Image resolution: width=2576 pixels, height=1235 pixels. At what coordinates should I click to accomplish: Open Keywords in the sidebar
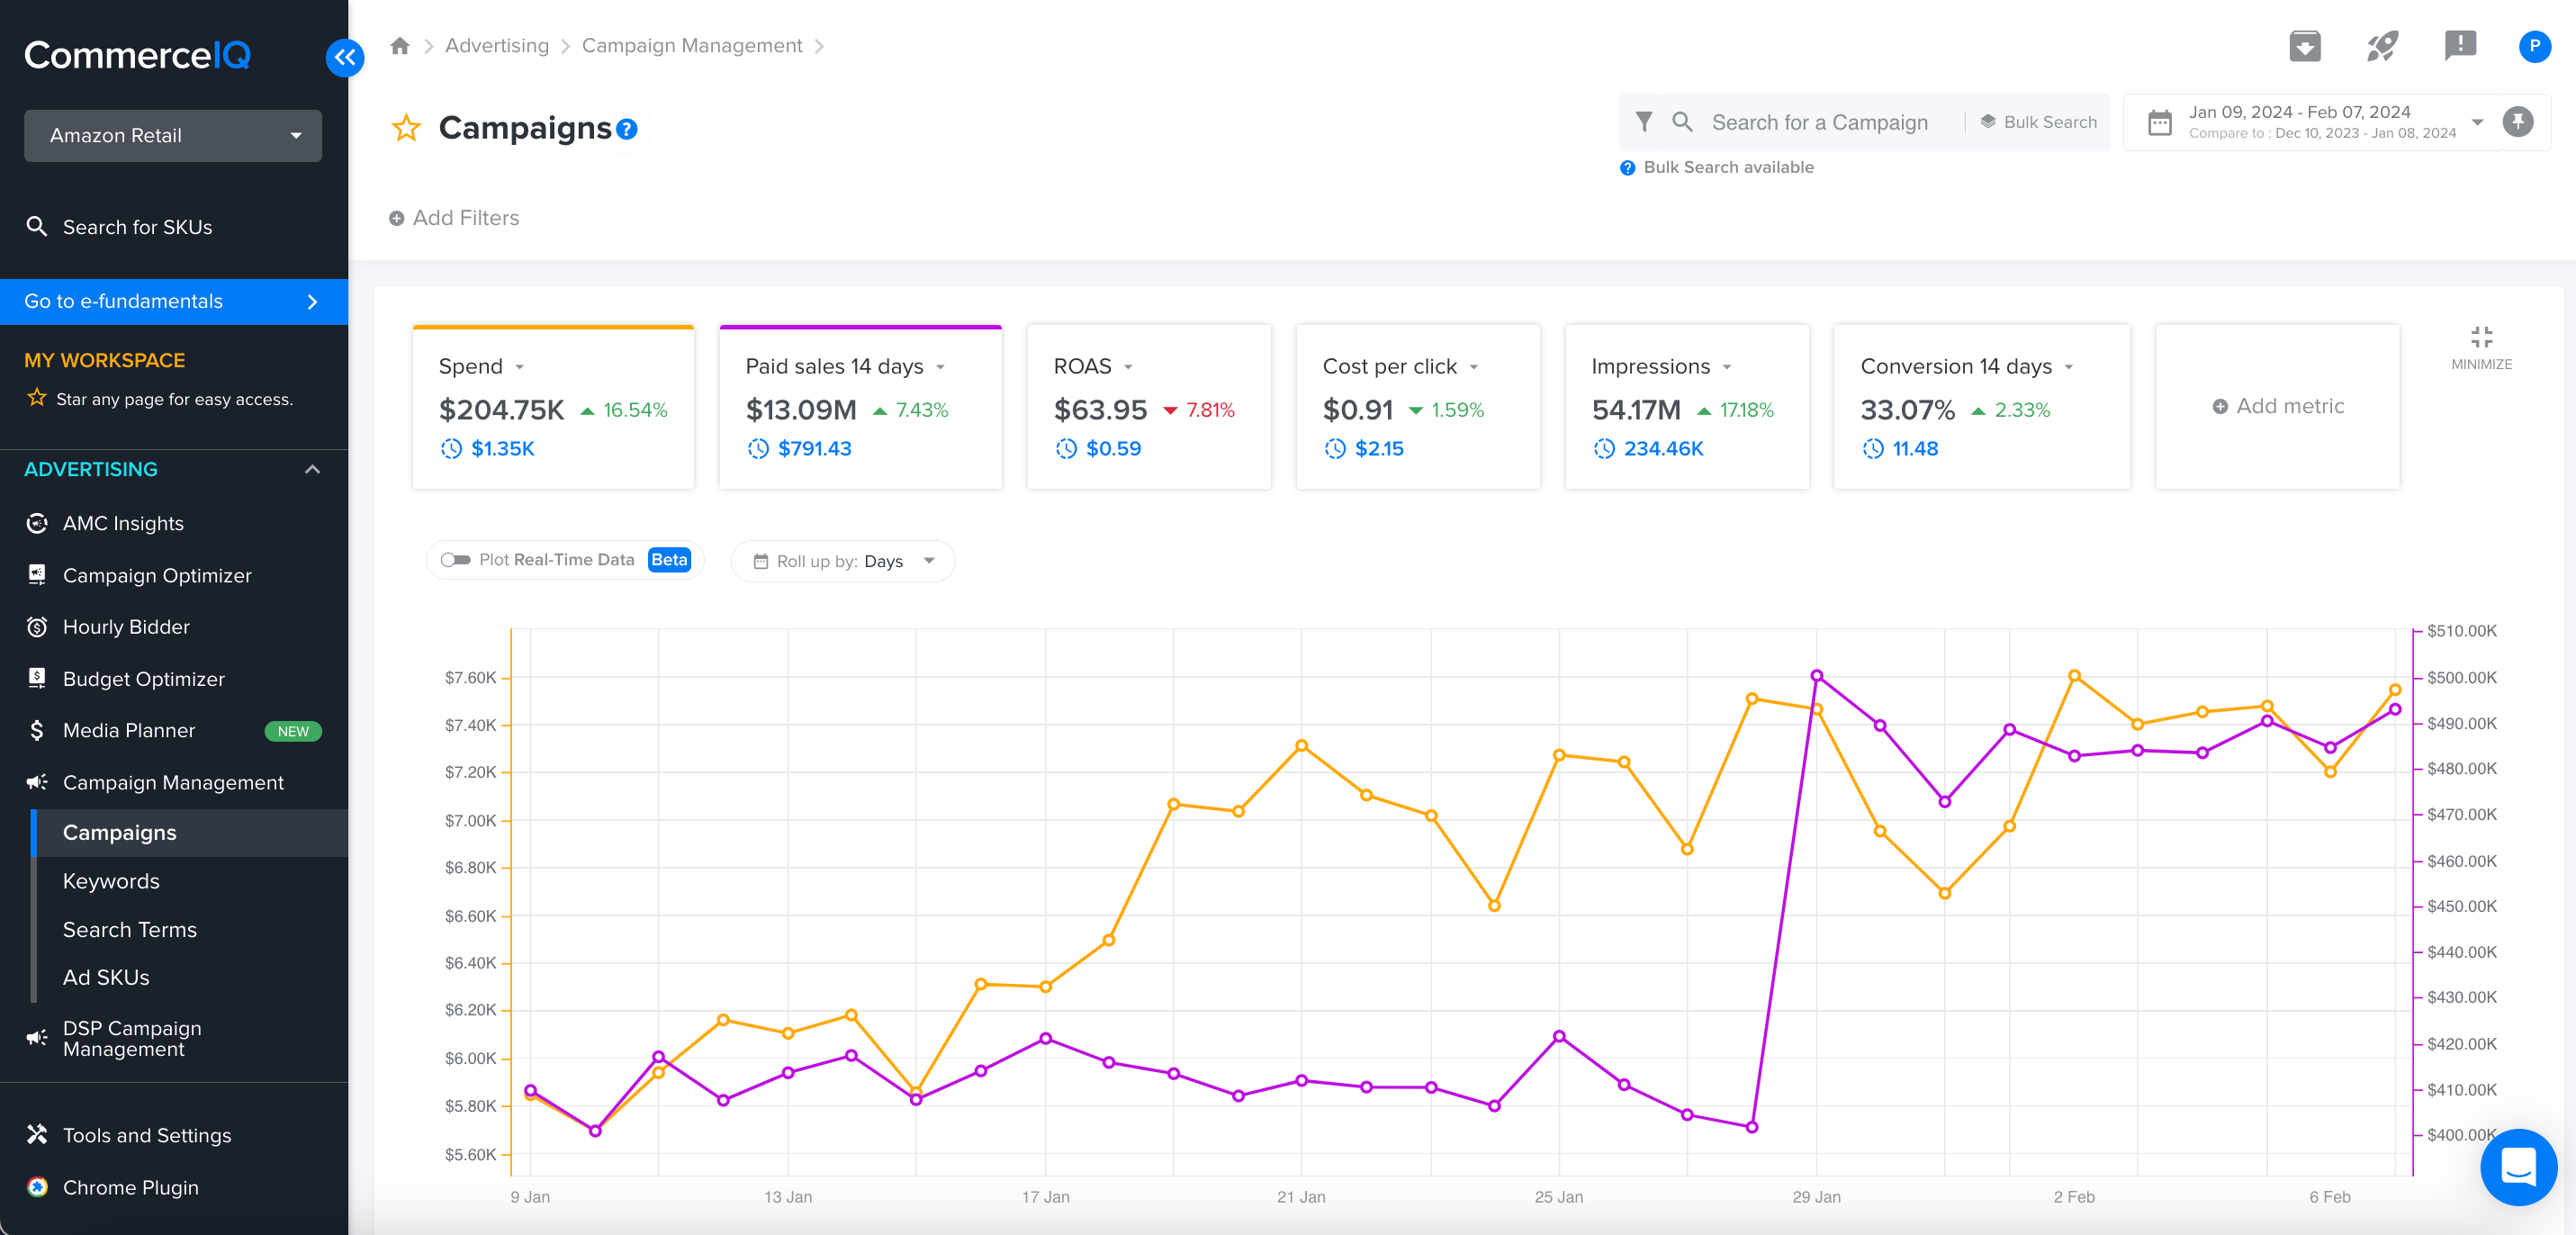pyautogui.click(x=111, y=881)
